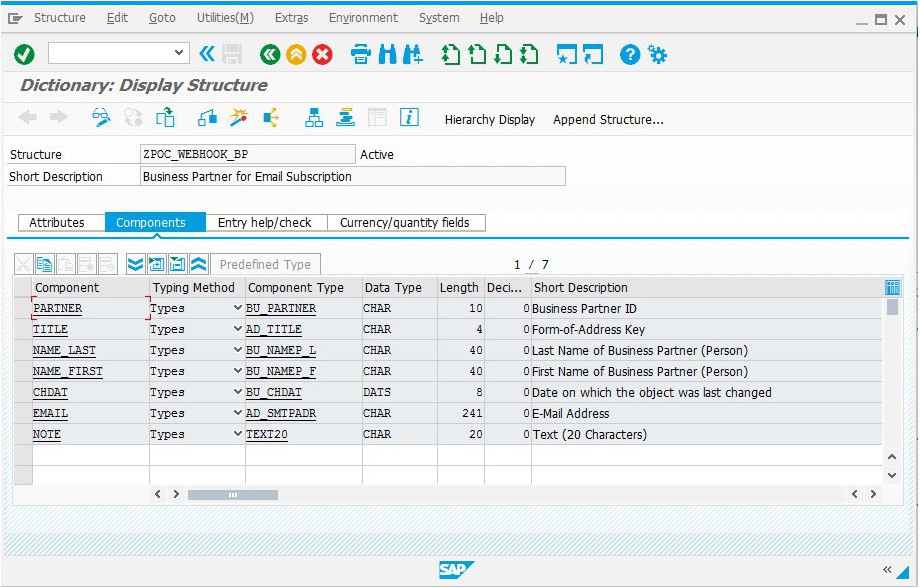The height and width of the screenshot is (588, 920).
Task: Open the Typing Method dropdown for NAME_FIRST
Action: pyautogui.click(x=238, y=371)
